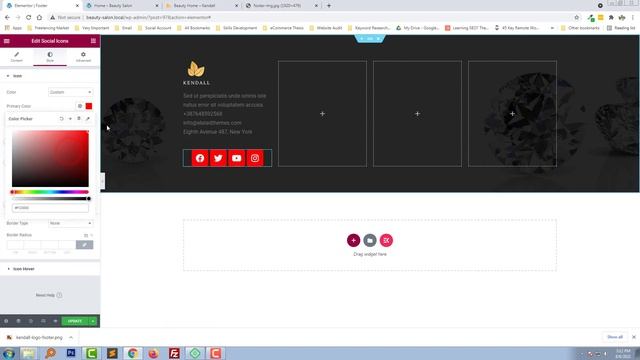This screenshot has width=640, height=360.
Task: Switch to the footer-img.jpg browser tab
Action: (x=281, y=6)
